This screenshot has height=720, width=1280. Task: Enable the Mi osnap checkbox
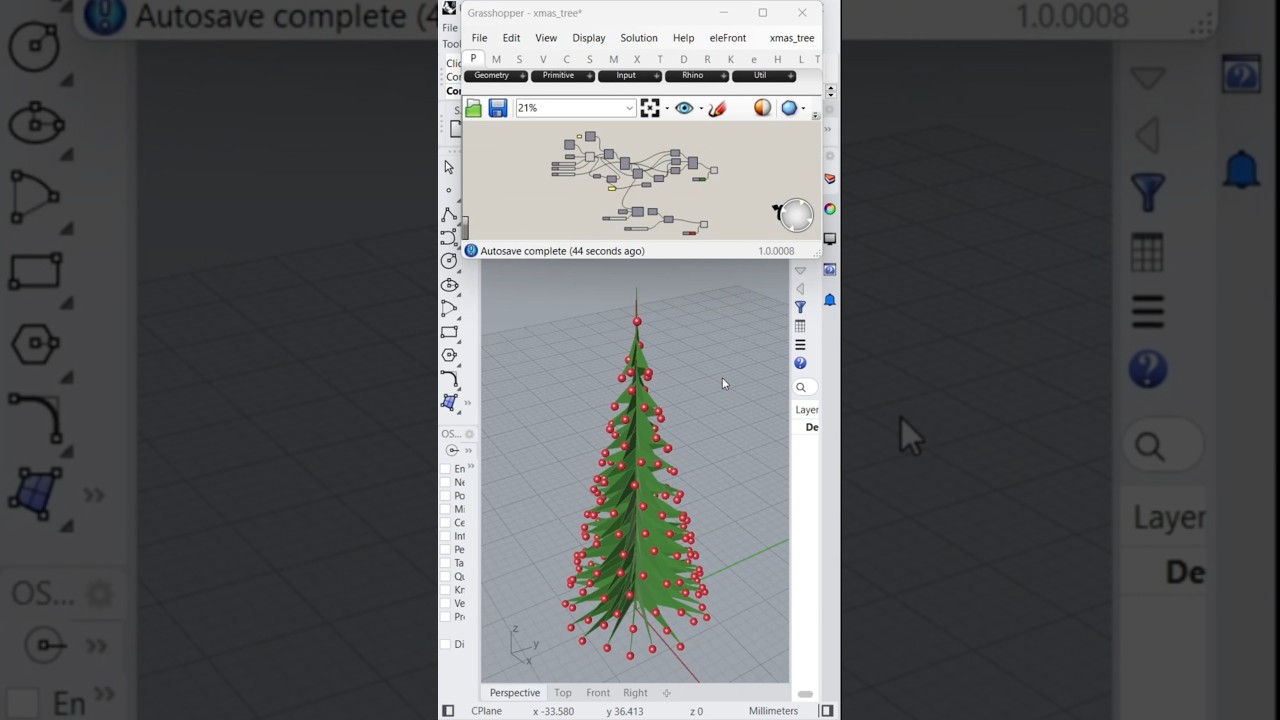pyautogui.click(x=446, y=509)
